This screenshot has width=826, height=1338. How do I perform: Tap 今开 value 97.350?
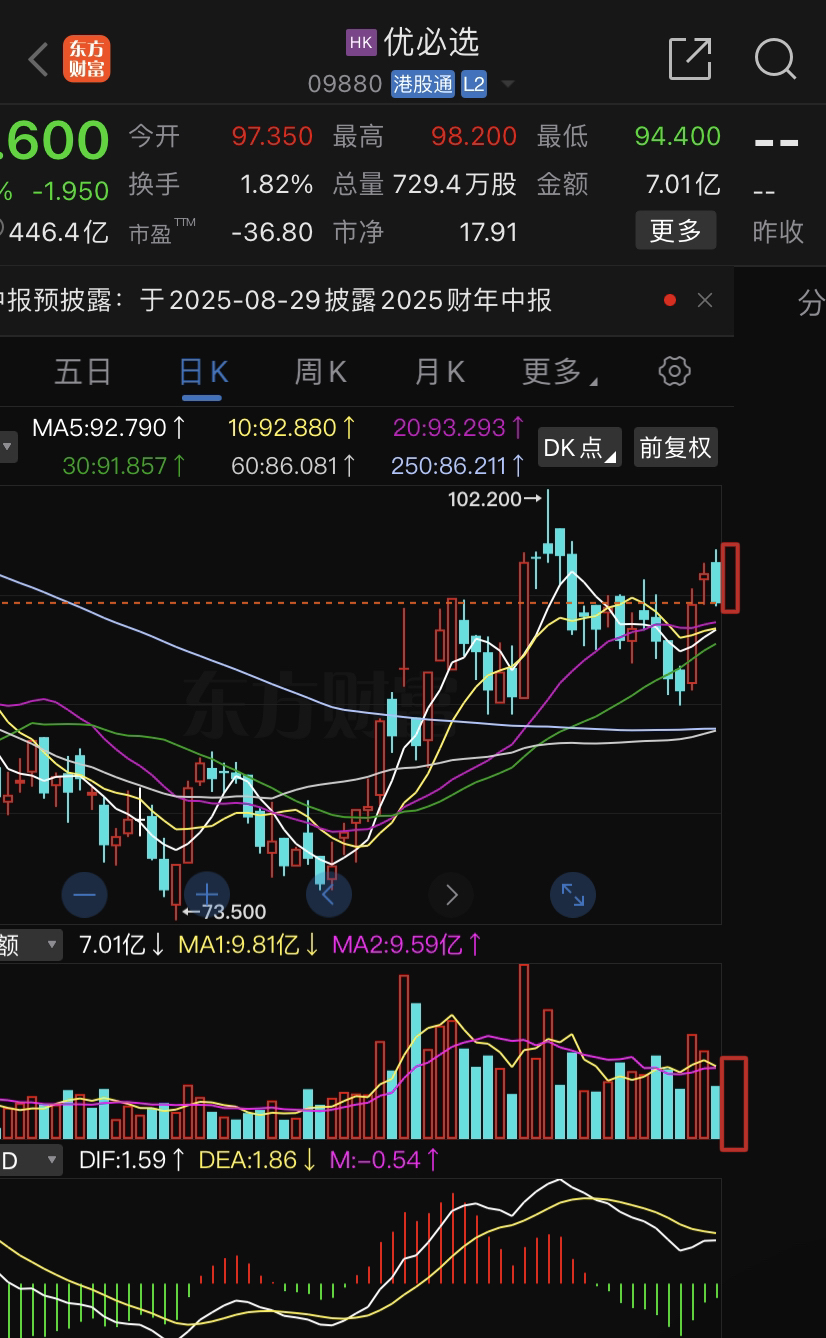pos(272,136)
